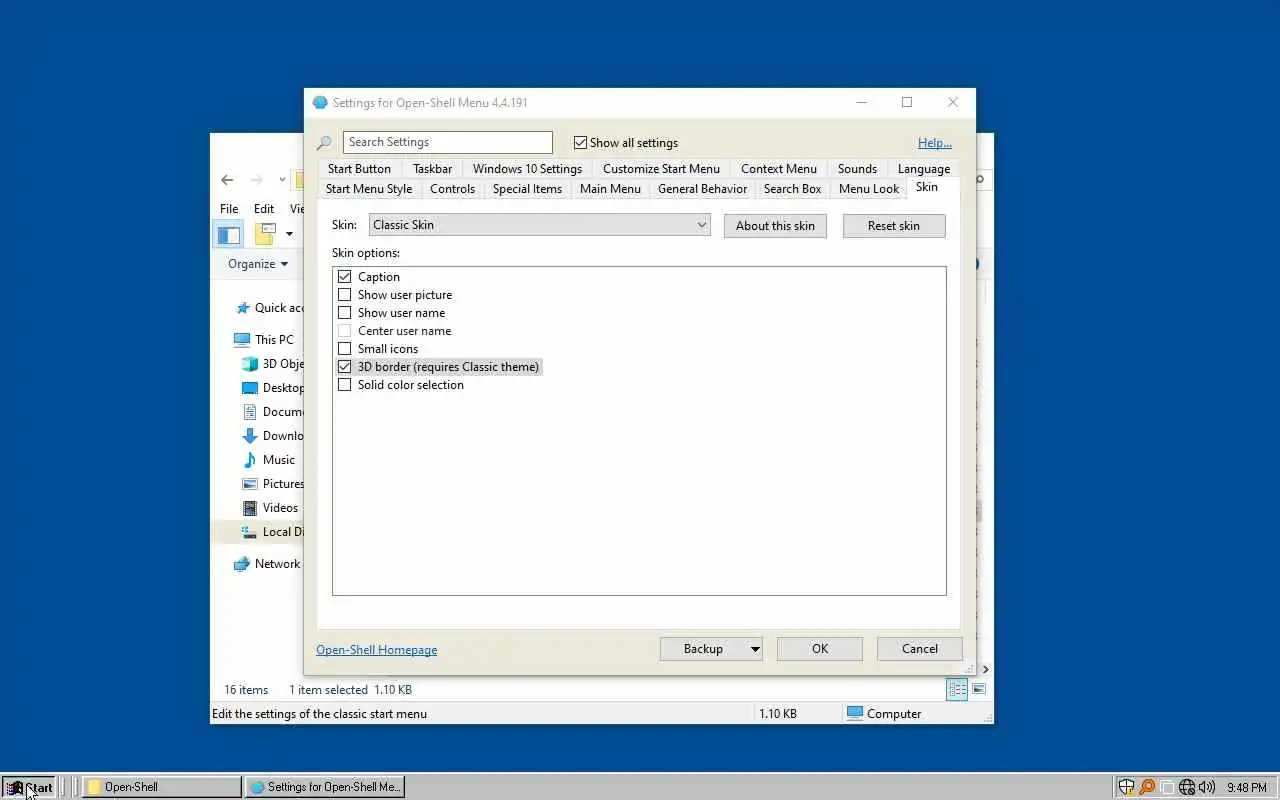Click the Windows Security shield tray icon

tap(1127, 787)
